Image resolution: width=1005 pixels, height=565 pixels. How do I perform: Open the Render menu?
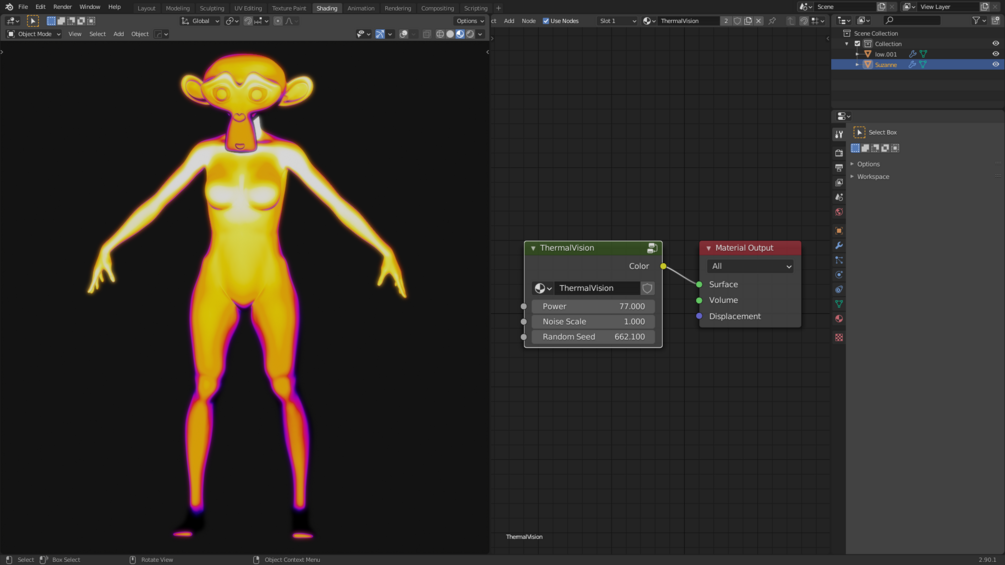tap(62, 7)
